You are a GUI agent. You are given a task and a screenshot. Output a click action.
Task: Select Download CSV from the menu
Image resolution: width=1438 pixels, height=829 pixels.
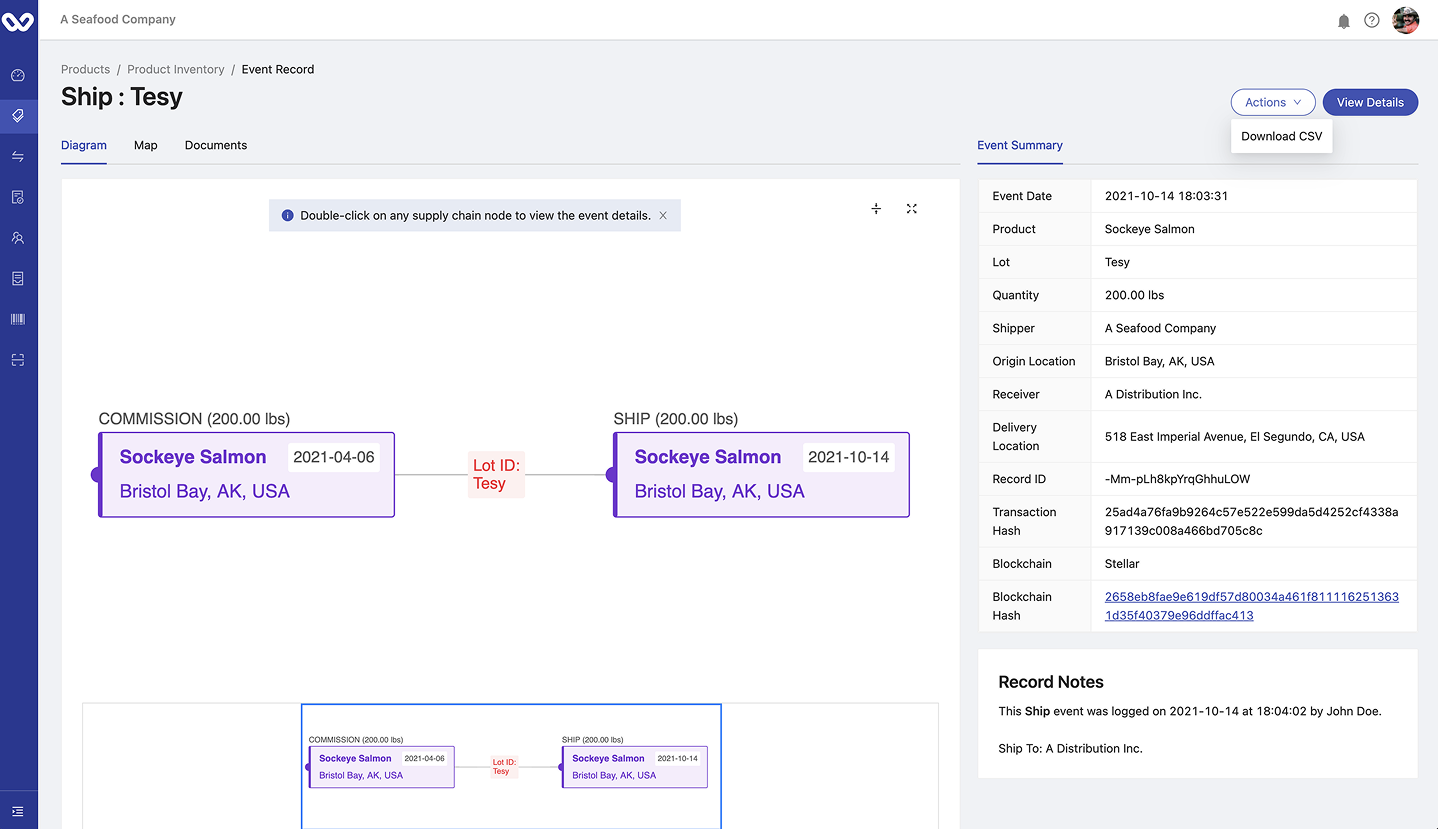click(x=1281, y=136)
